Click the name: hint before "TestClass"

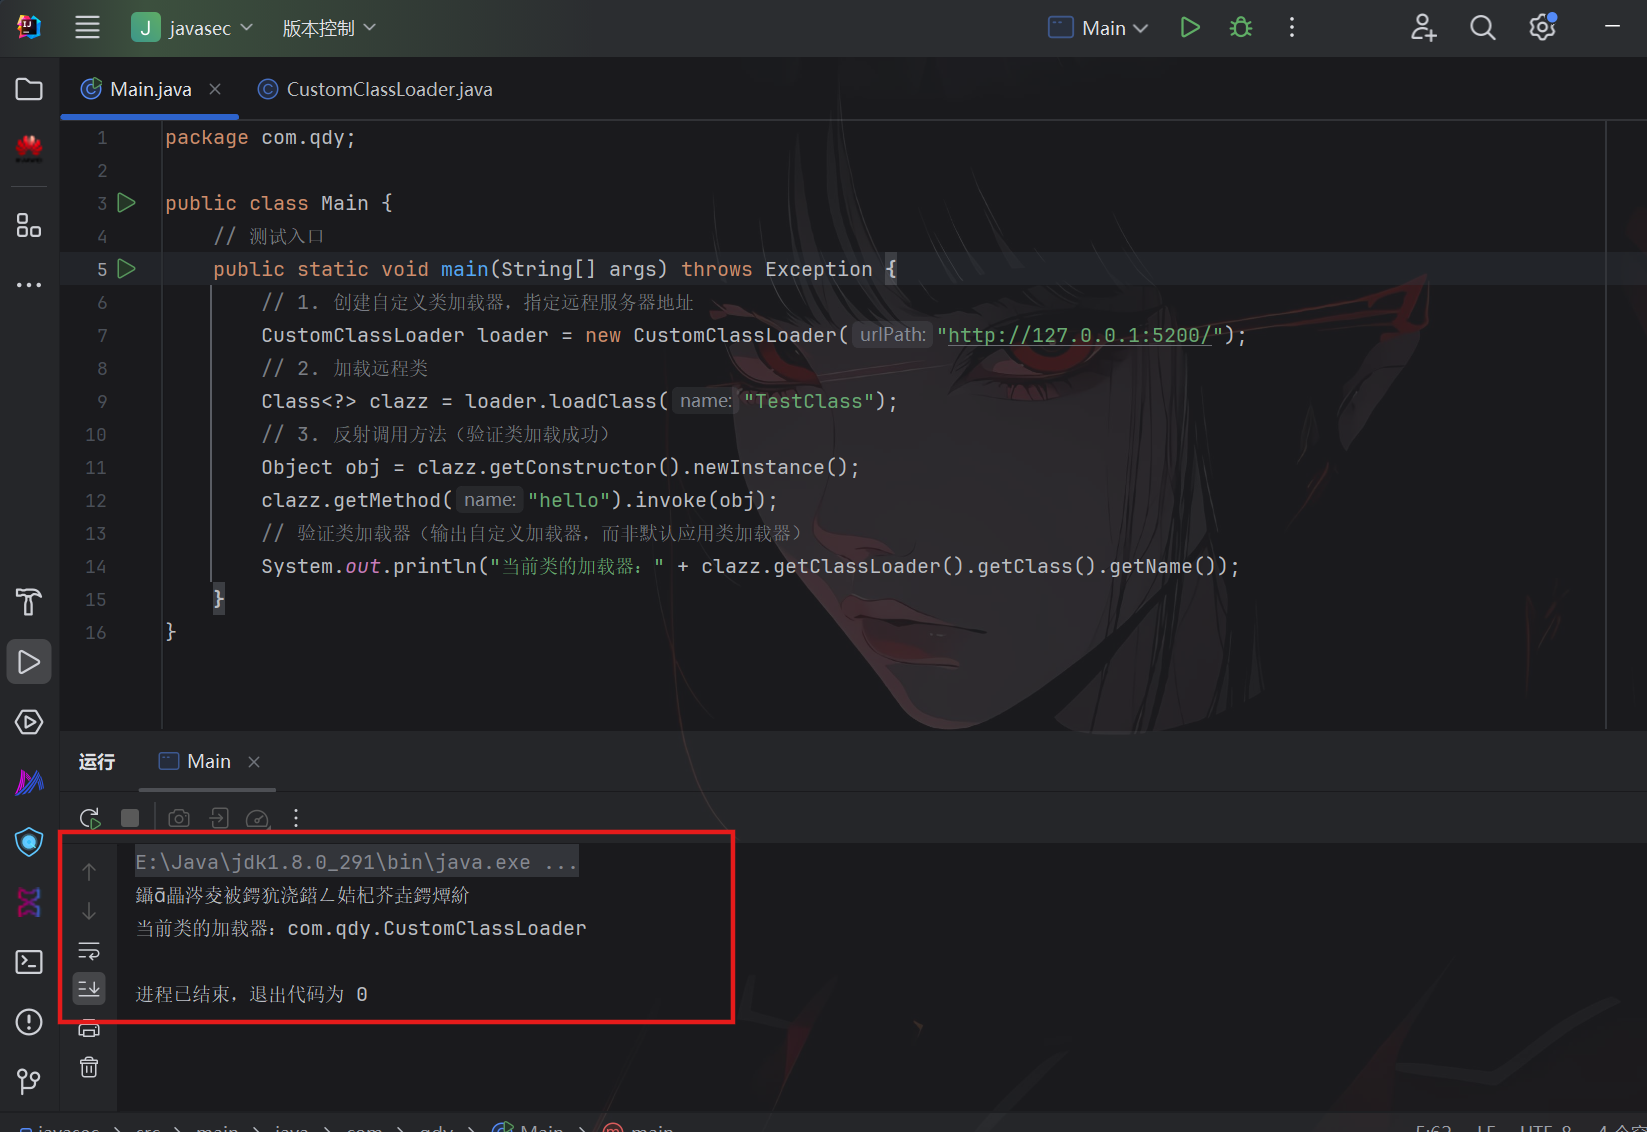[x=705, y=400]
